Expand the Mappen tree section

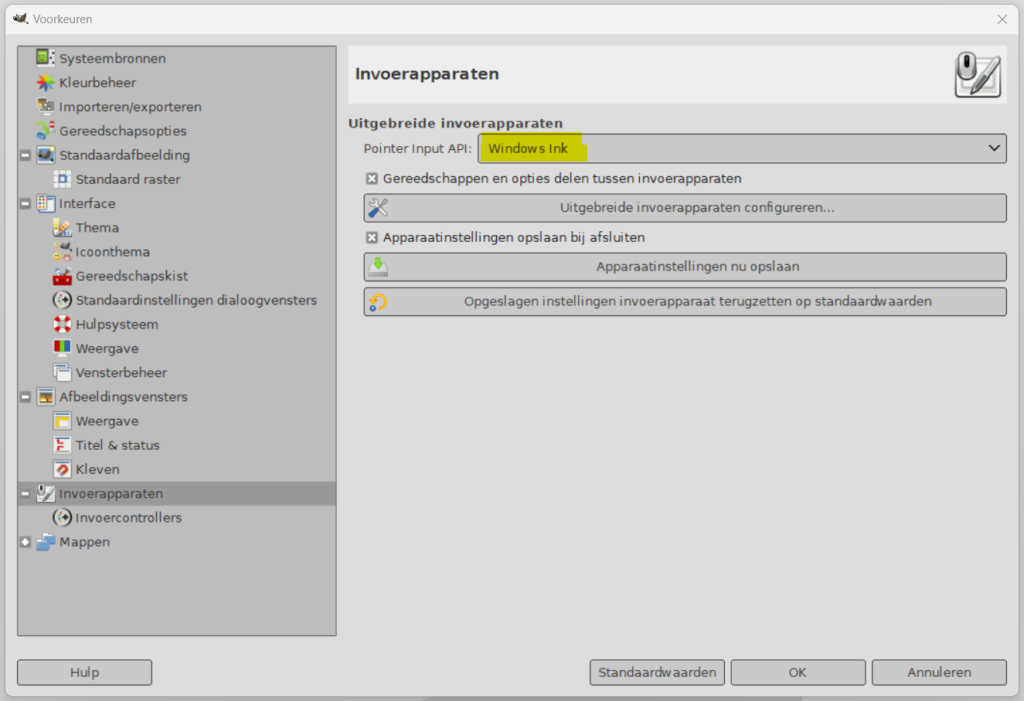tap(25, 542)
